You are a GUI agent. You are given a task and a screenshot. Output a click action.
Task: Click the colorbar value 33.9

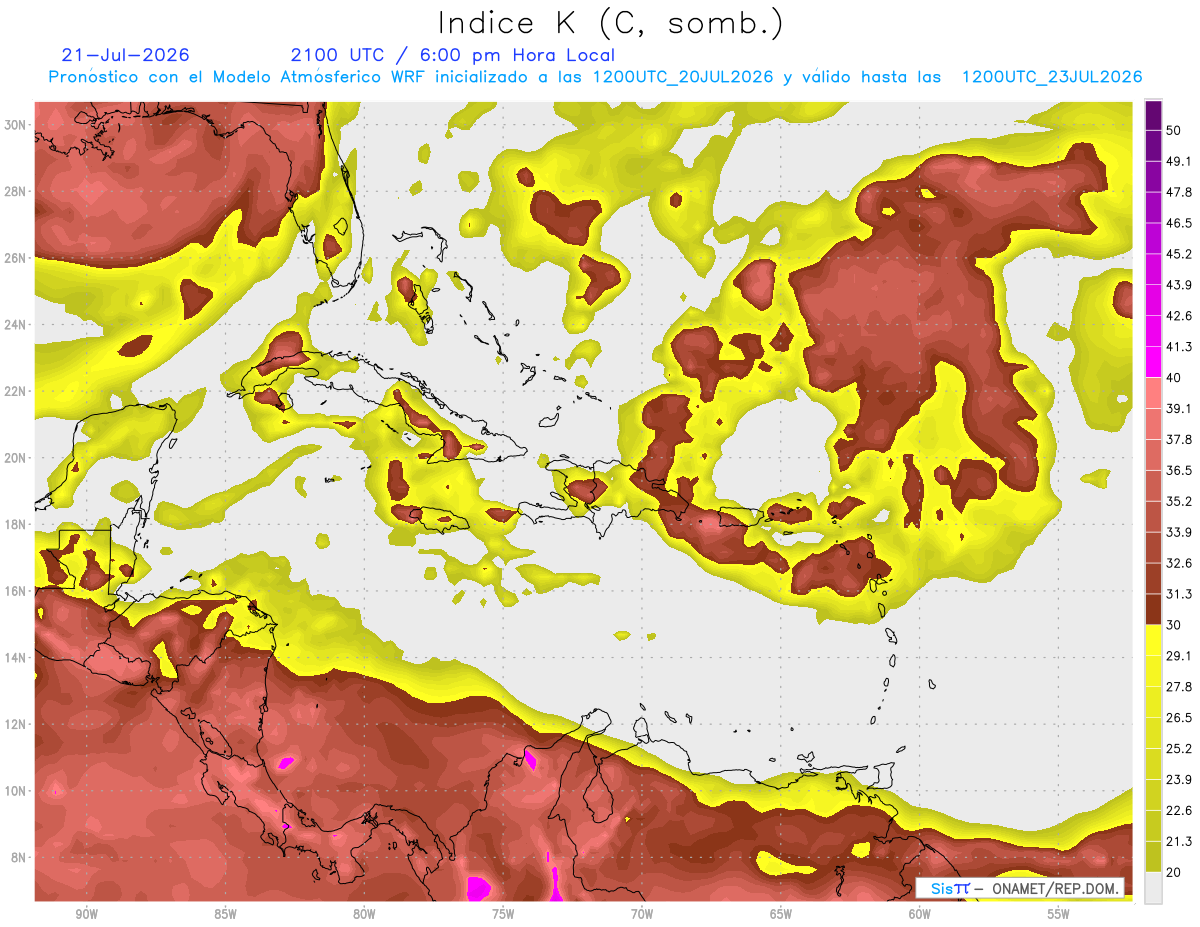click(x=1179, y=532)
